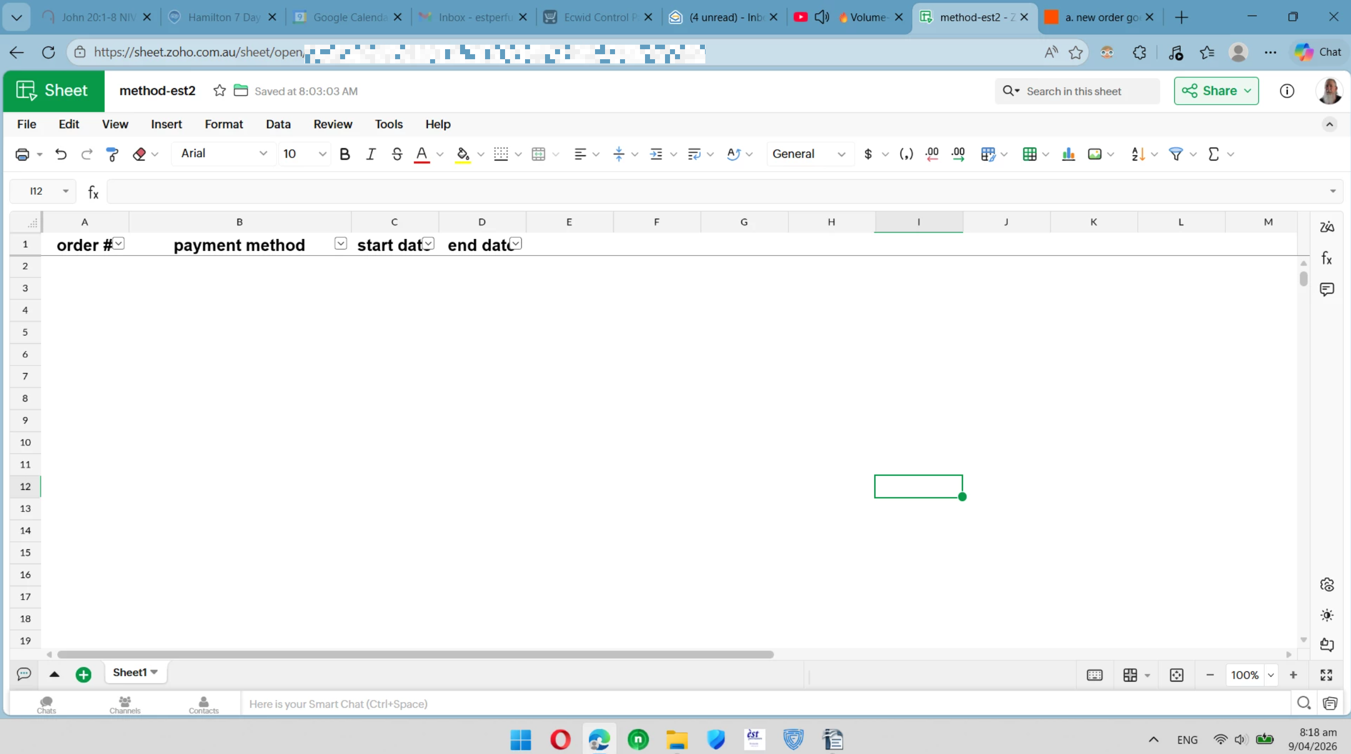1351x754 pixels.
Task: Click the Insert Image icon
Action: pyautogui.click(x=1095, y=154)
